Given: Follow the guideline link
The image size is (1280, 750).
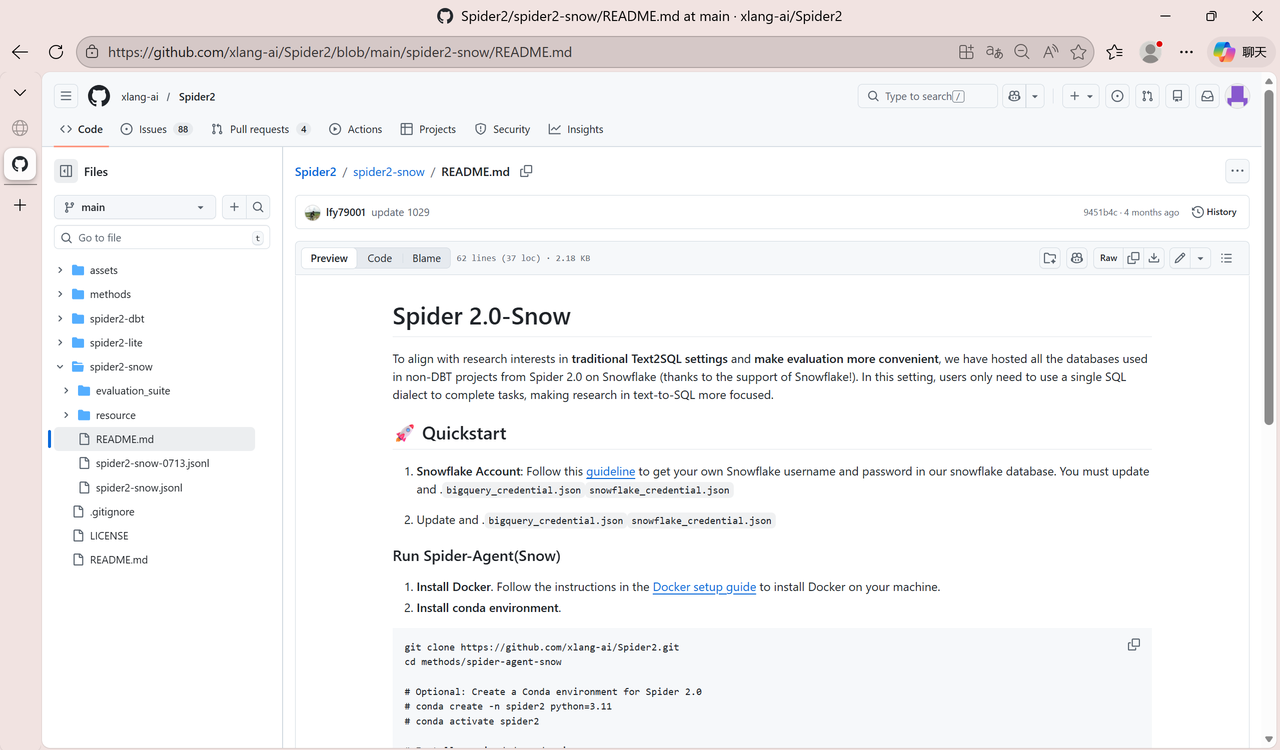Looking at the screenshot, I should (x=610, y=471).
